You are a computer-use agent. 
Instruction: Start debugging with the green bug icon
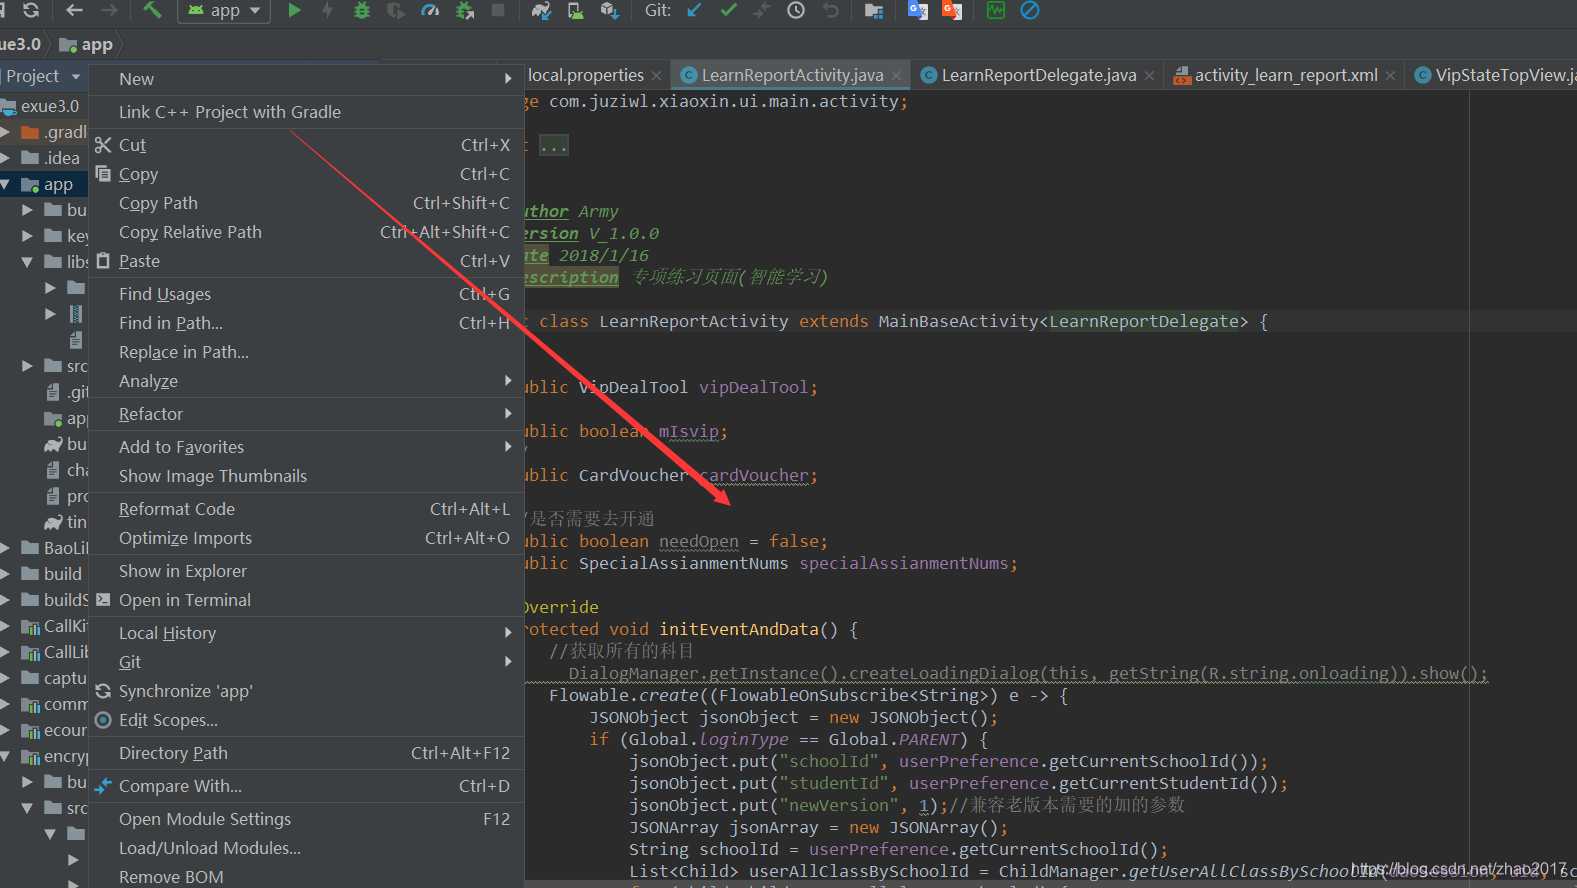click(x=362, y=10)
